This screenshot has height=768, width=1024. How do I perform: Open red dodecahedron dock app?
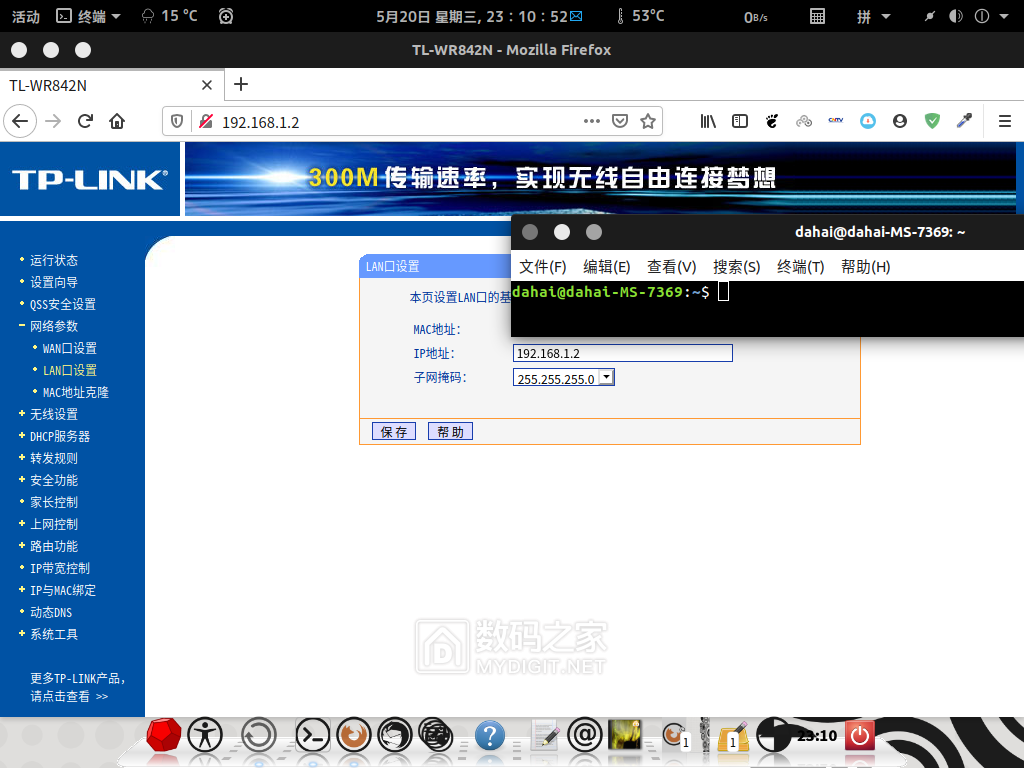tap(163, 735)
